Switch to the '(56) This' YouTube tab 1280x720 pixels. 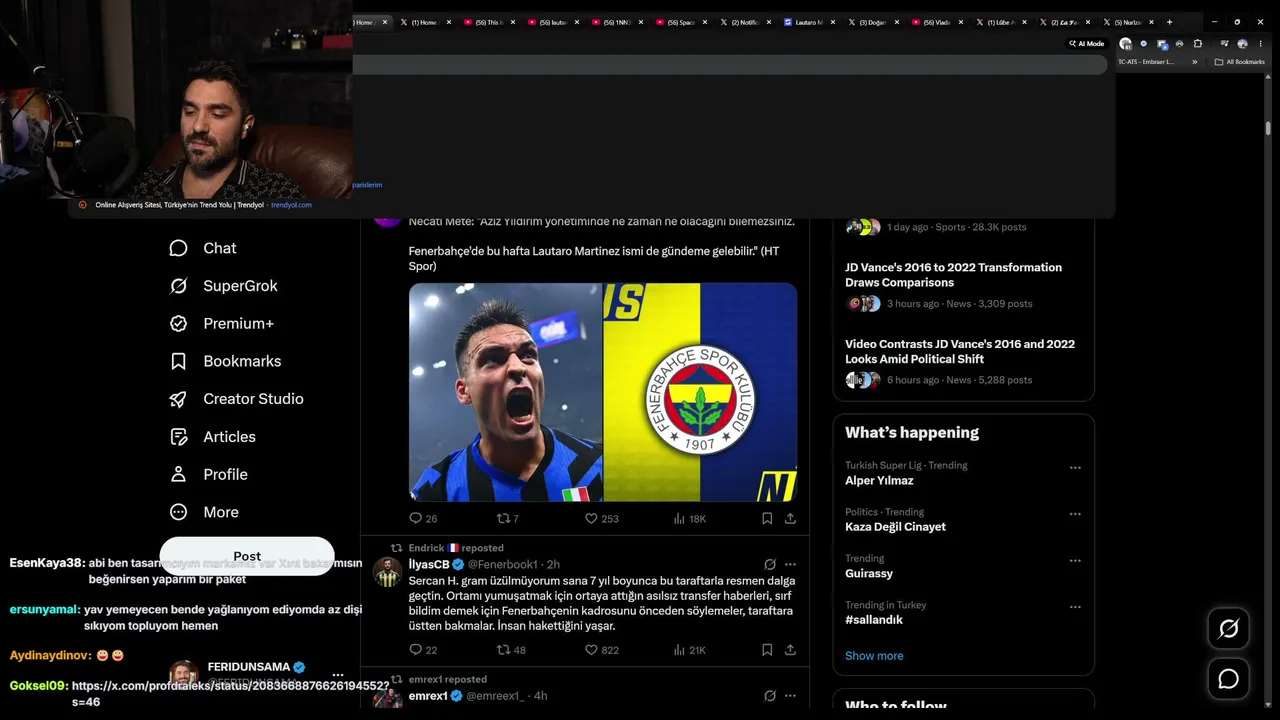coord(489,22)
